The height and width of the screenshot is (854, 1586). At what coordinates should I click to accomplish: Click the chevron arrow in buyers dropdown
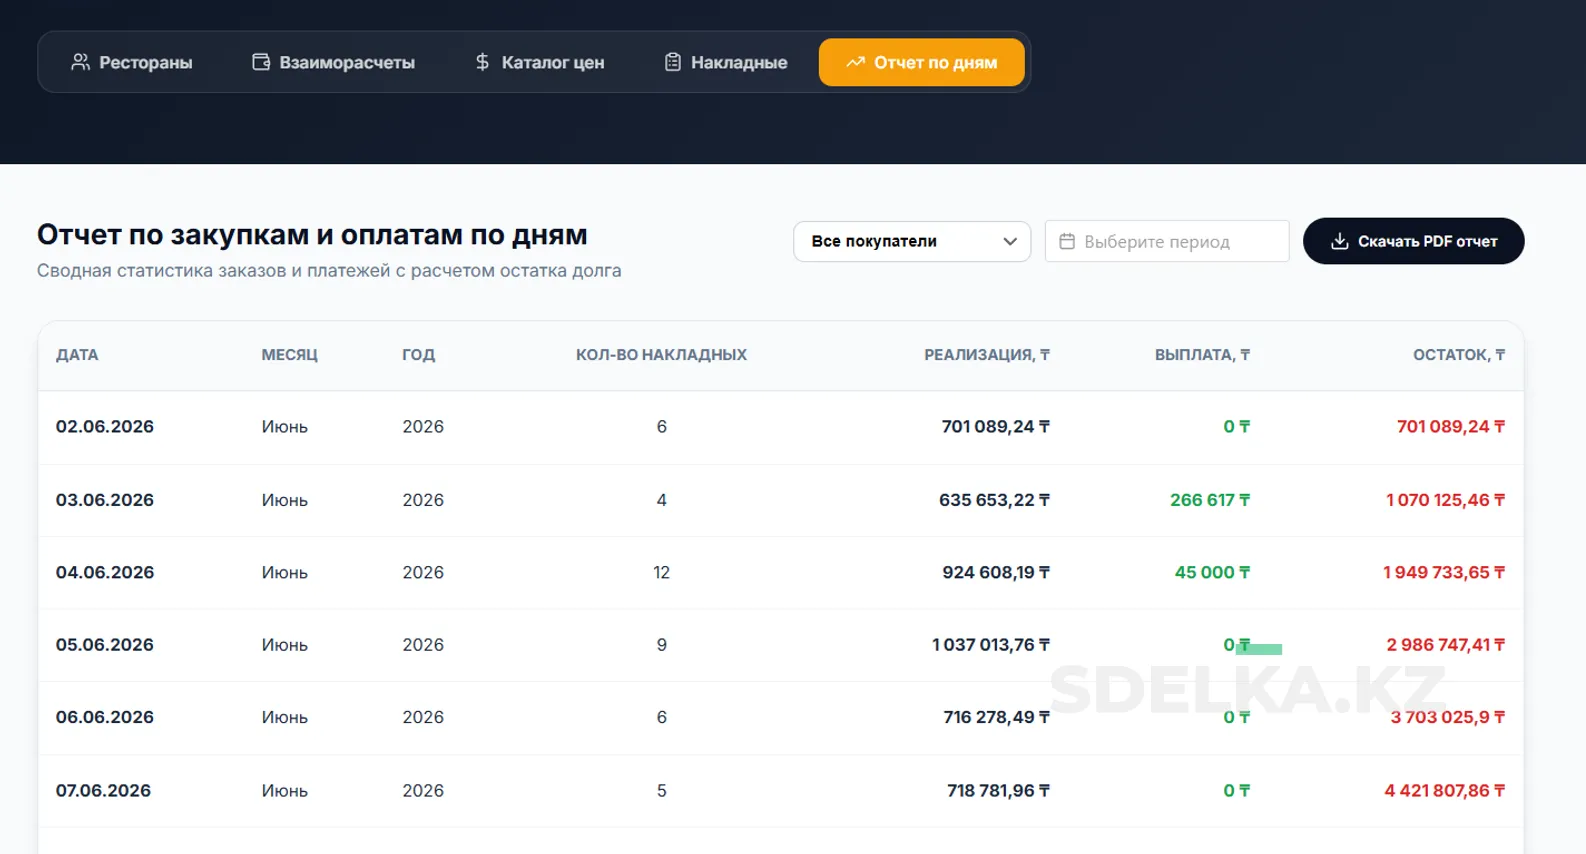click(x=1010, y=241)
